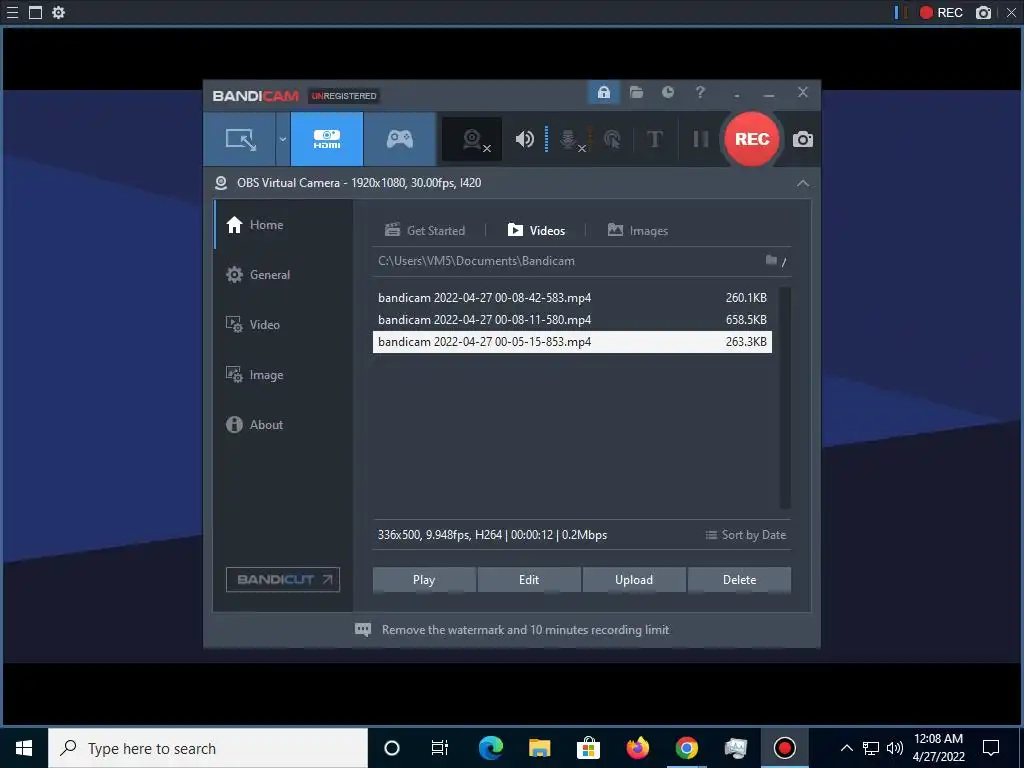Open the help question mark icon
This screenshot has height=768, width=1024.
coord(700,92)
